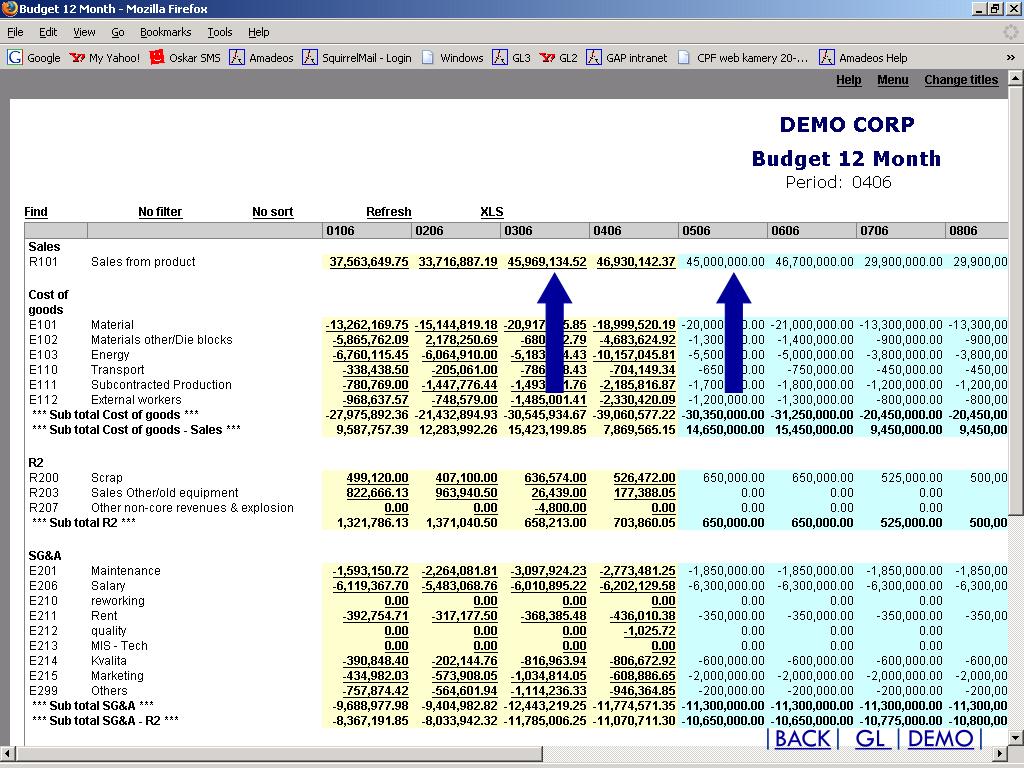The image size is (1024, 768).
Task: Open Material value -13,262,169.75
Action: pyautogui.click(x=367, y=325)
